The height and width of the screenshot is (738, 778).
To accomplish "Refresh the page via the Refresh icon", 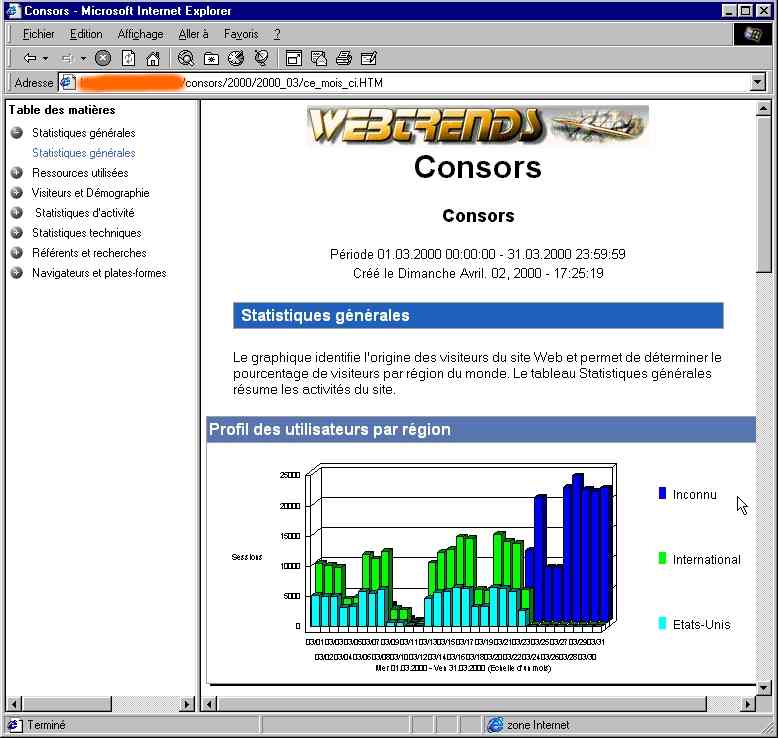I will [x=128, y=59].
